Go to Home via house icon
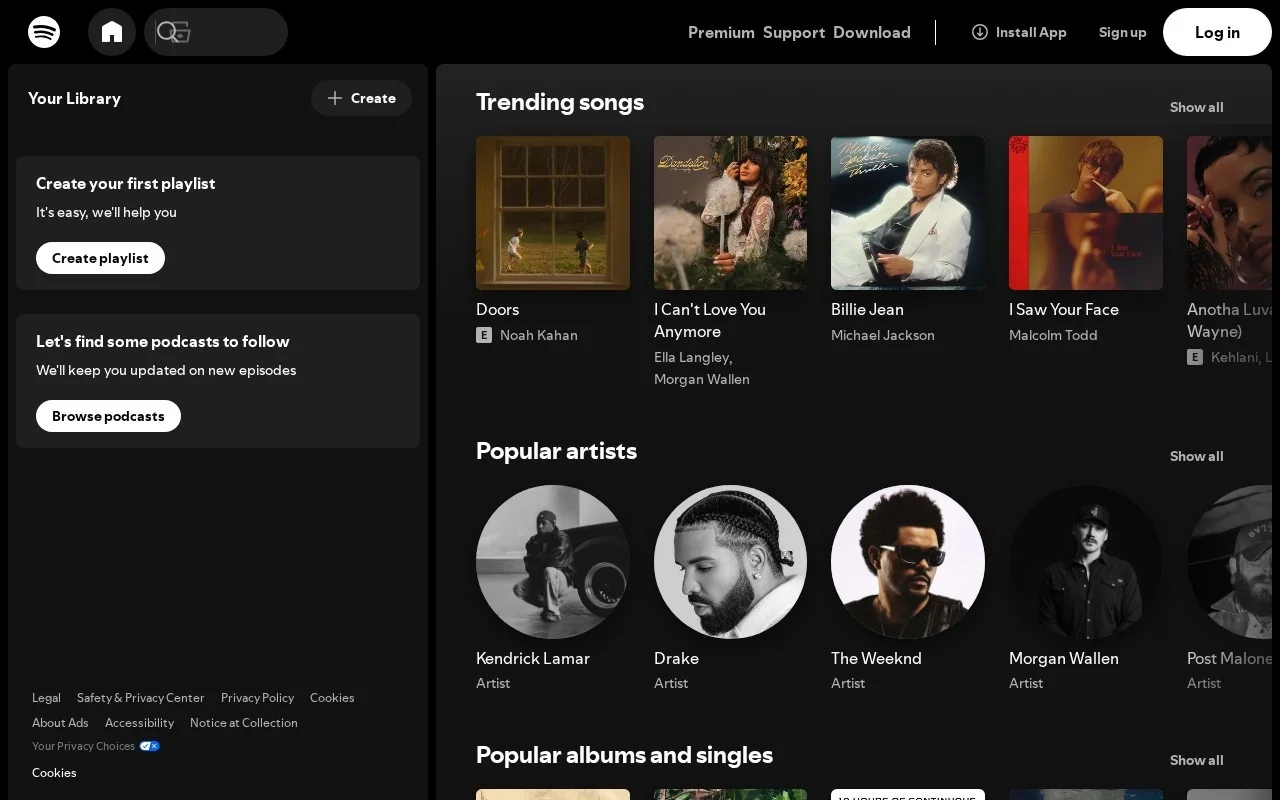 coord(112,32)
